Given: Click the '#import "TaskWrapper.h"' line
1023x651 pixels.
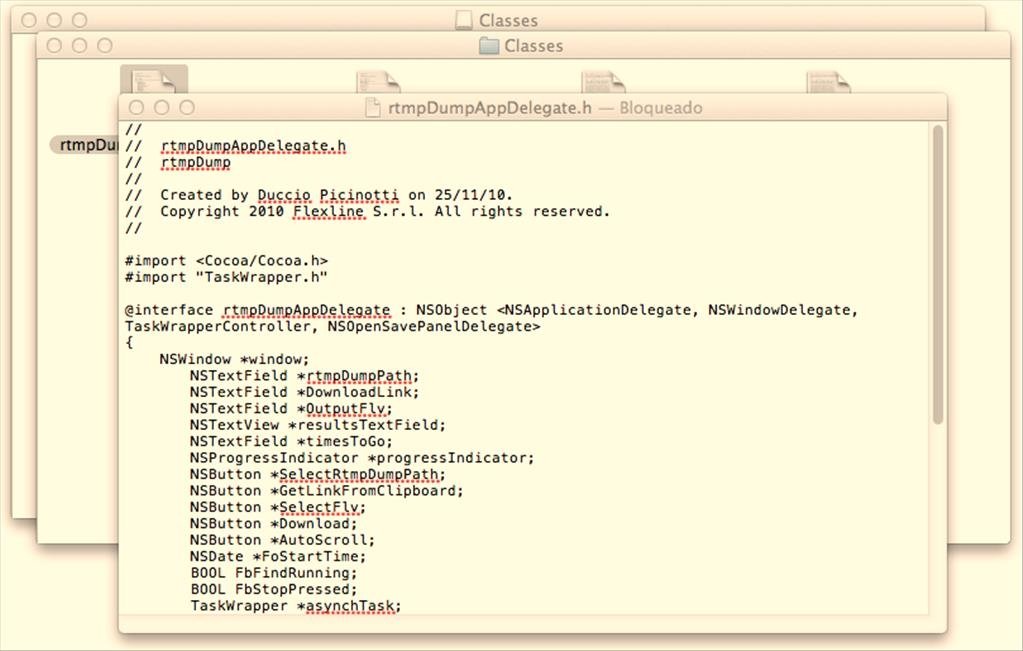Looking at the screenshot, I should pyautogui.click(x=226, y=277).
